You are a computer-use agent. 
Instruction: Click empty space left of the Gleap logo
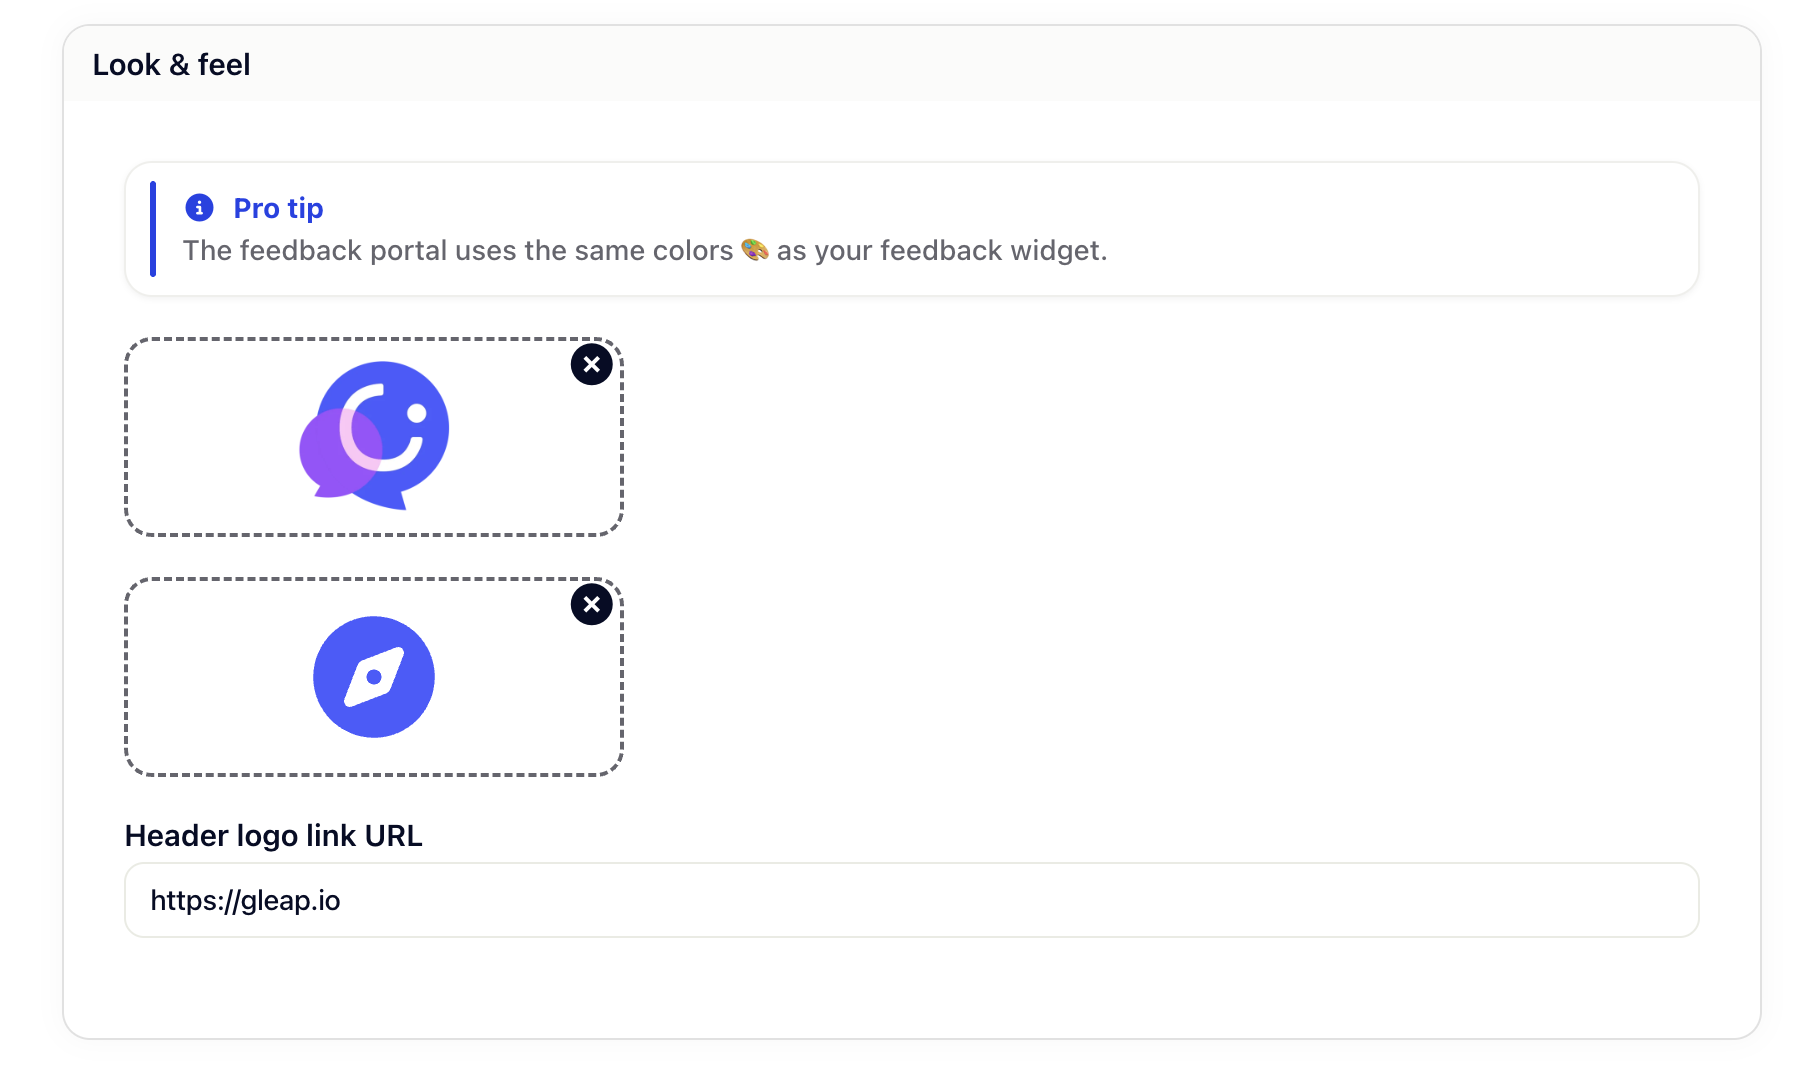pos(210,437)
